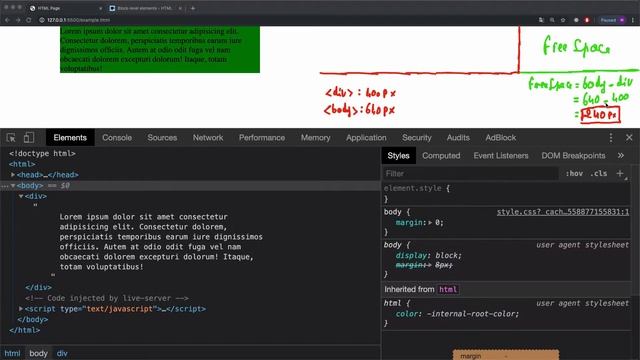The image size is (640, 360).
Task: Close the HTML Page browser tab
Action: point(100,8)
